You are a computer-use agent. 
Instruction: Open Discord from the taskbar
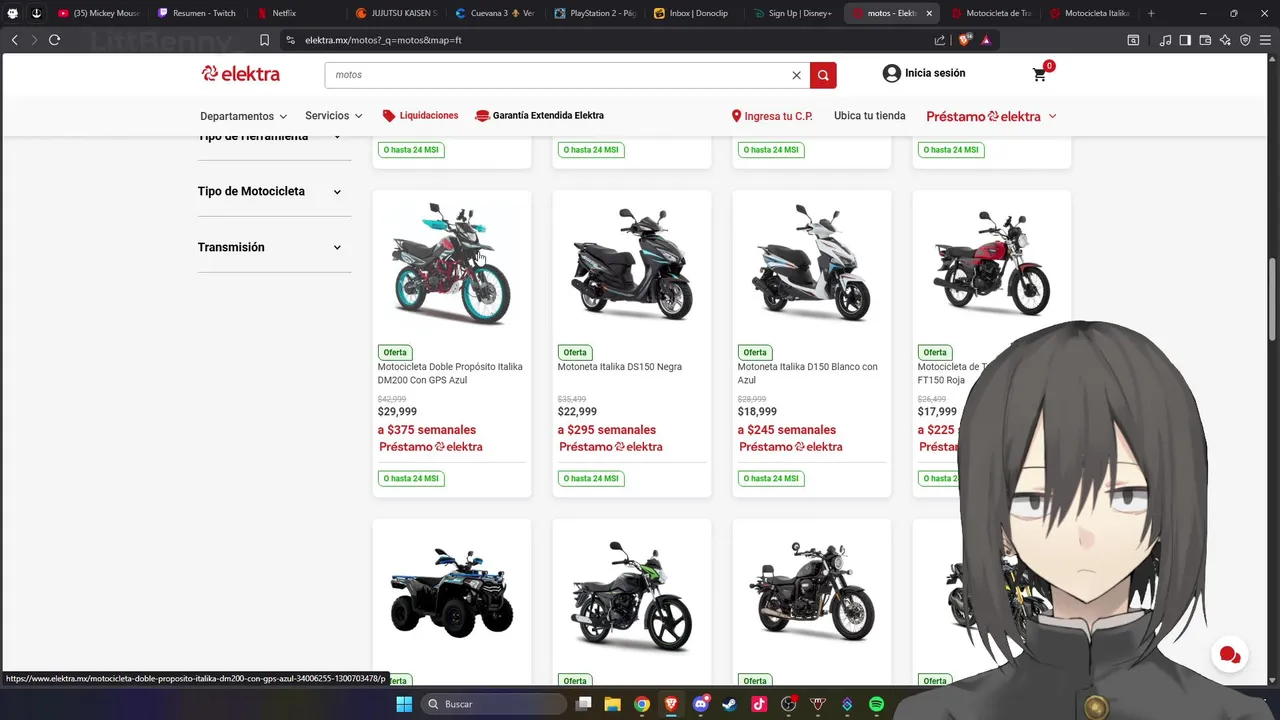[700, 704]
